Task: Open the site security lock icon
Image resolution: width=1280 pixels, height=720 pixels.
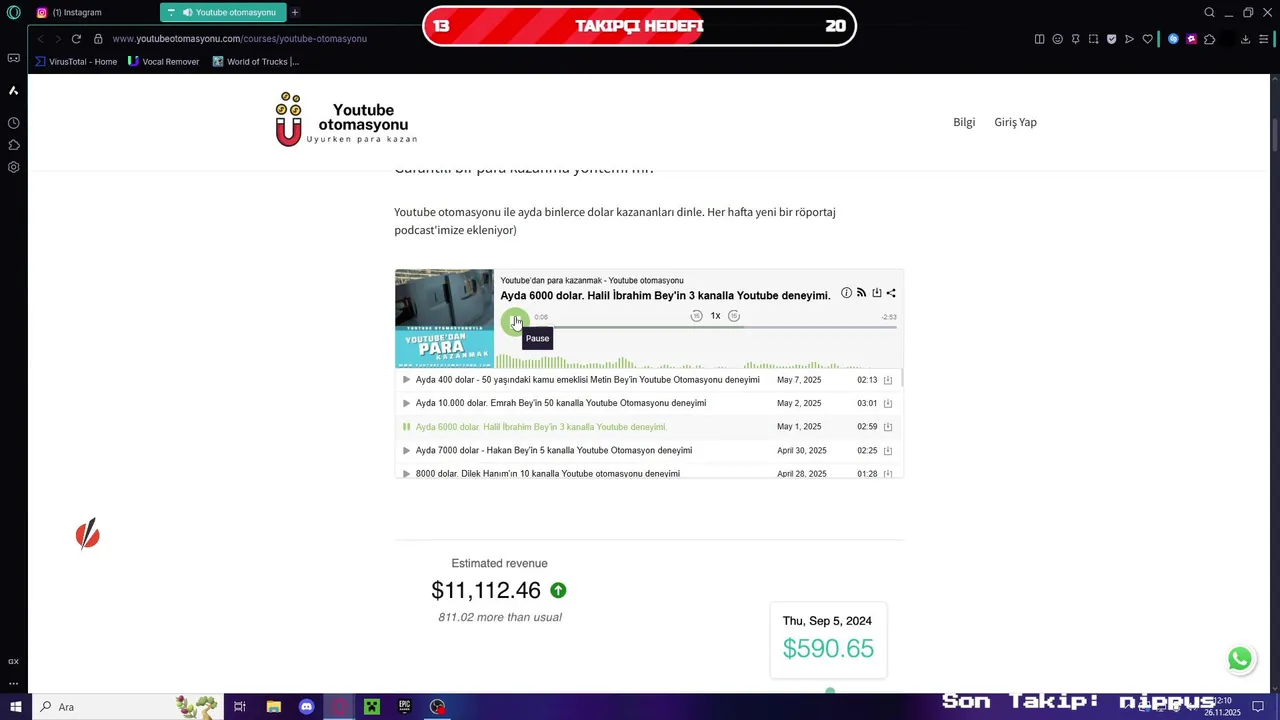Action: (98, 39)
